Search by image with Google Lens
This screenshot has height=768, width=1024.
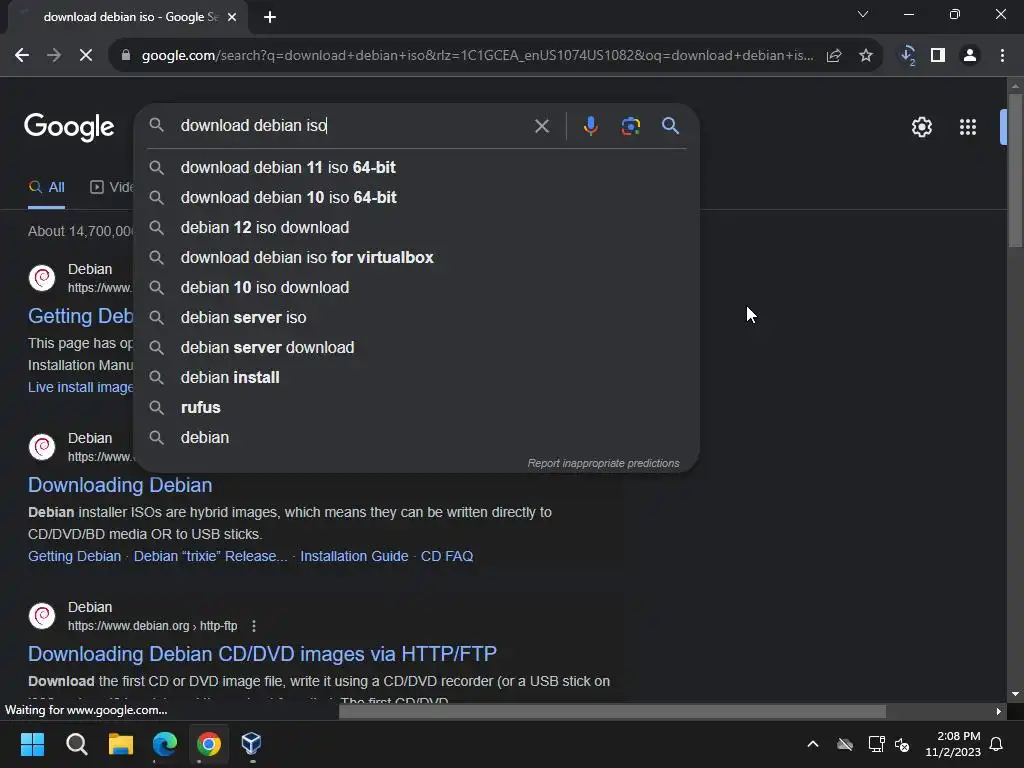[631, 126]
